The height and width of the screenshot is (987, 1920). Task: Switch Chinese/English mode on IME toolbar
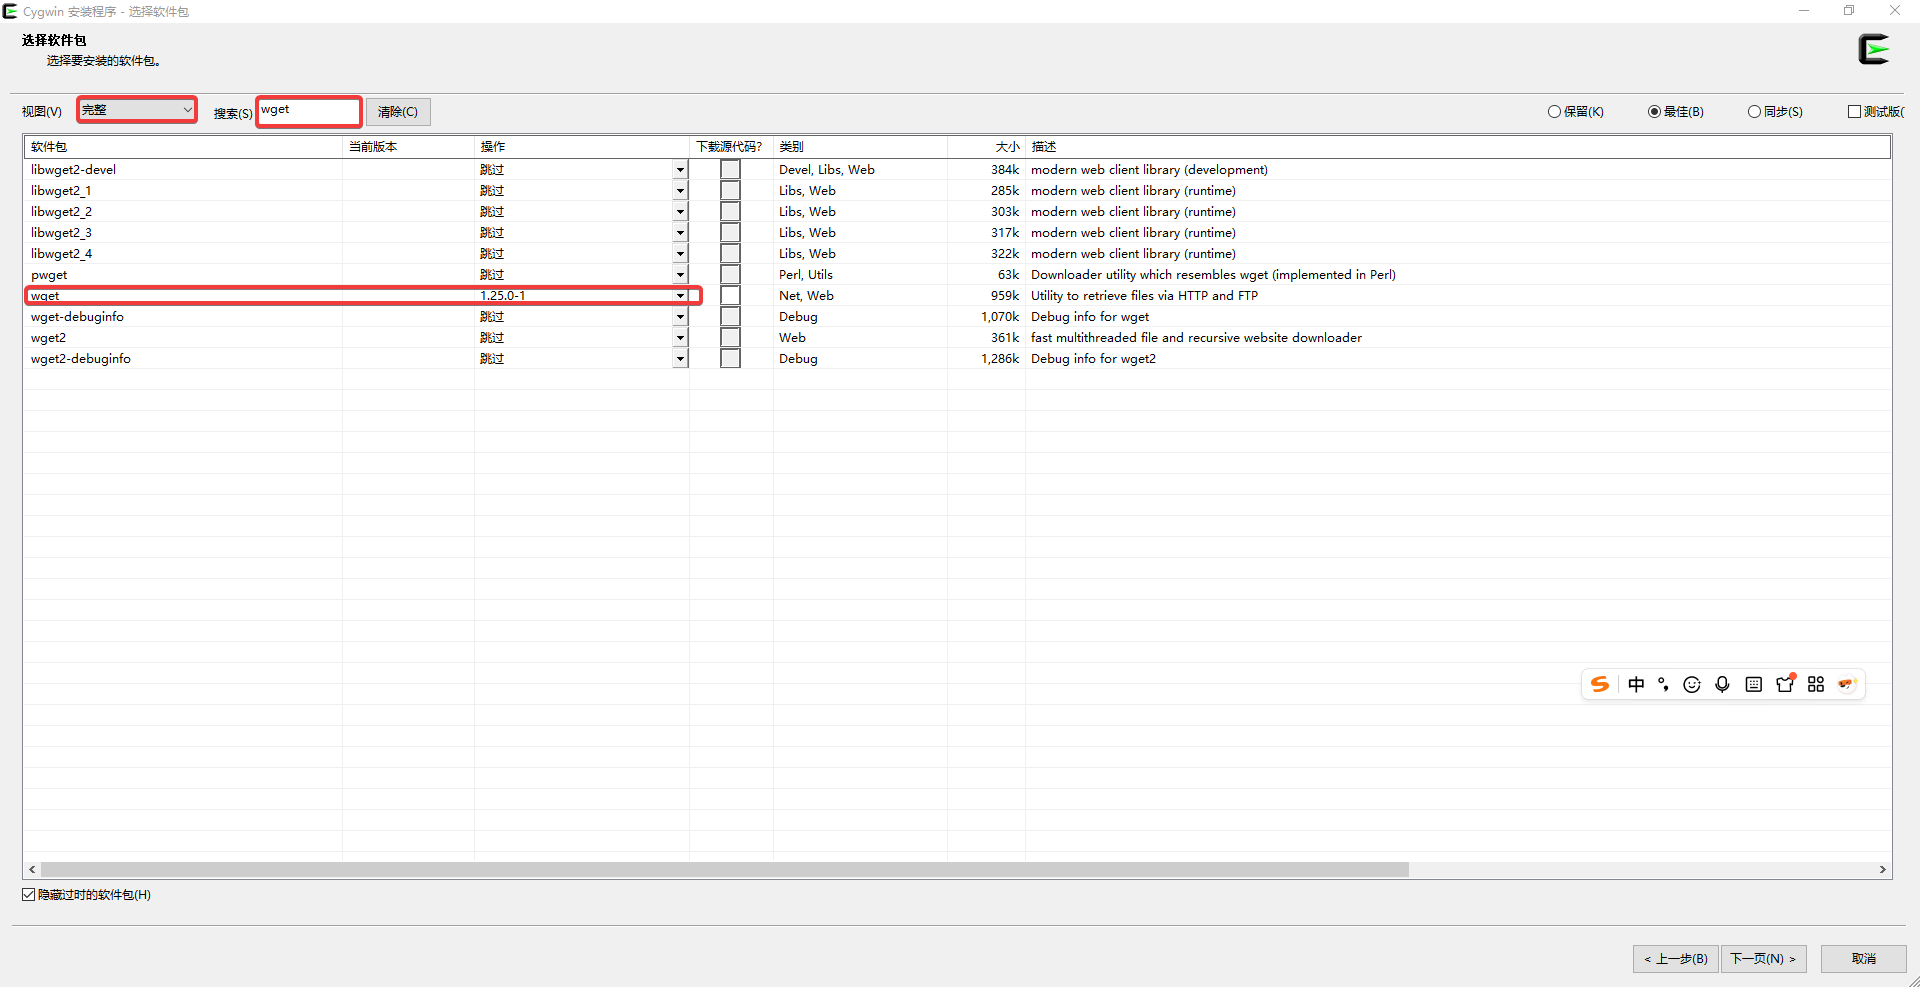click(1636, 684)
